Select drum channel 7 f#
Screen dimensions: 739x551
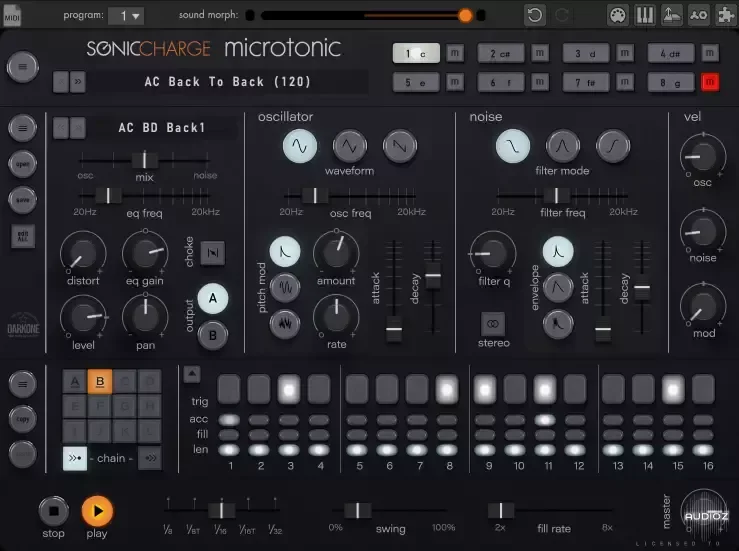coord(586,82)
